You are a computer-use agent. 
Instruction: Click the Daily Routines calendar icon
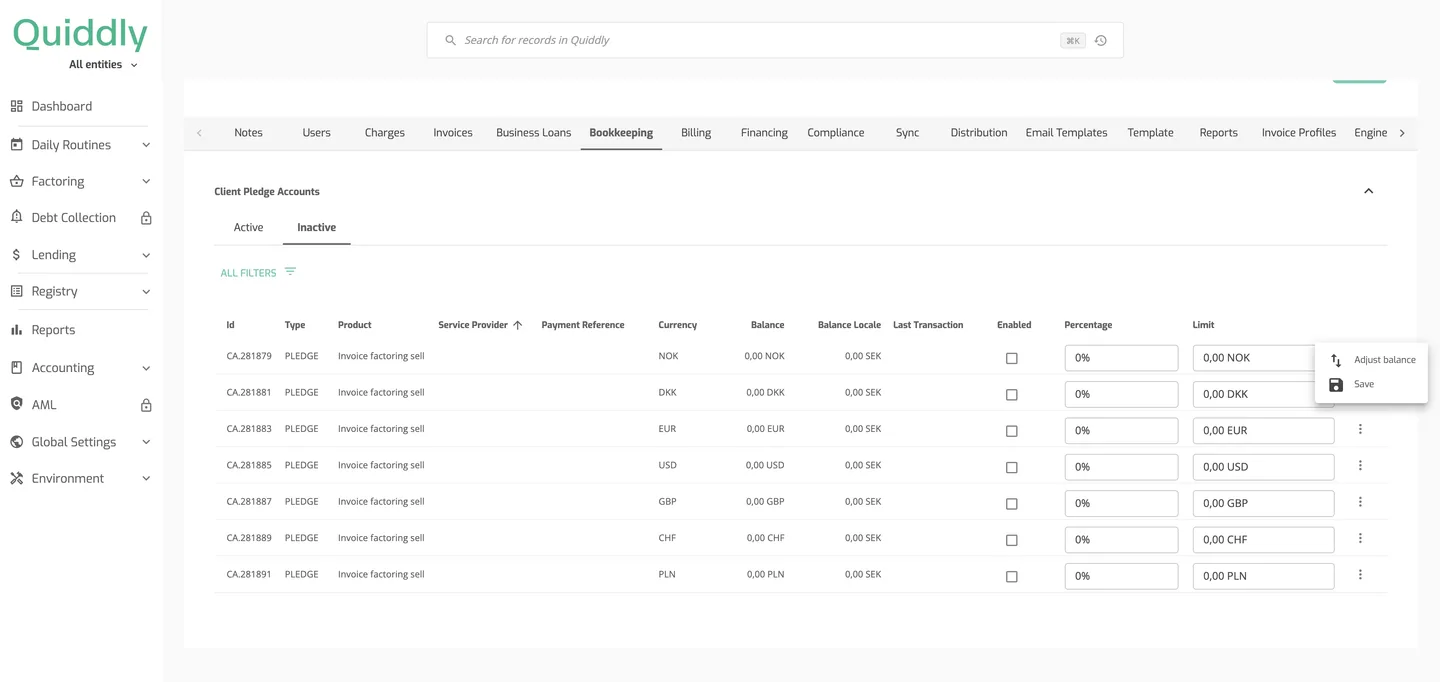[x=16, y=144]
